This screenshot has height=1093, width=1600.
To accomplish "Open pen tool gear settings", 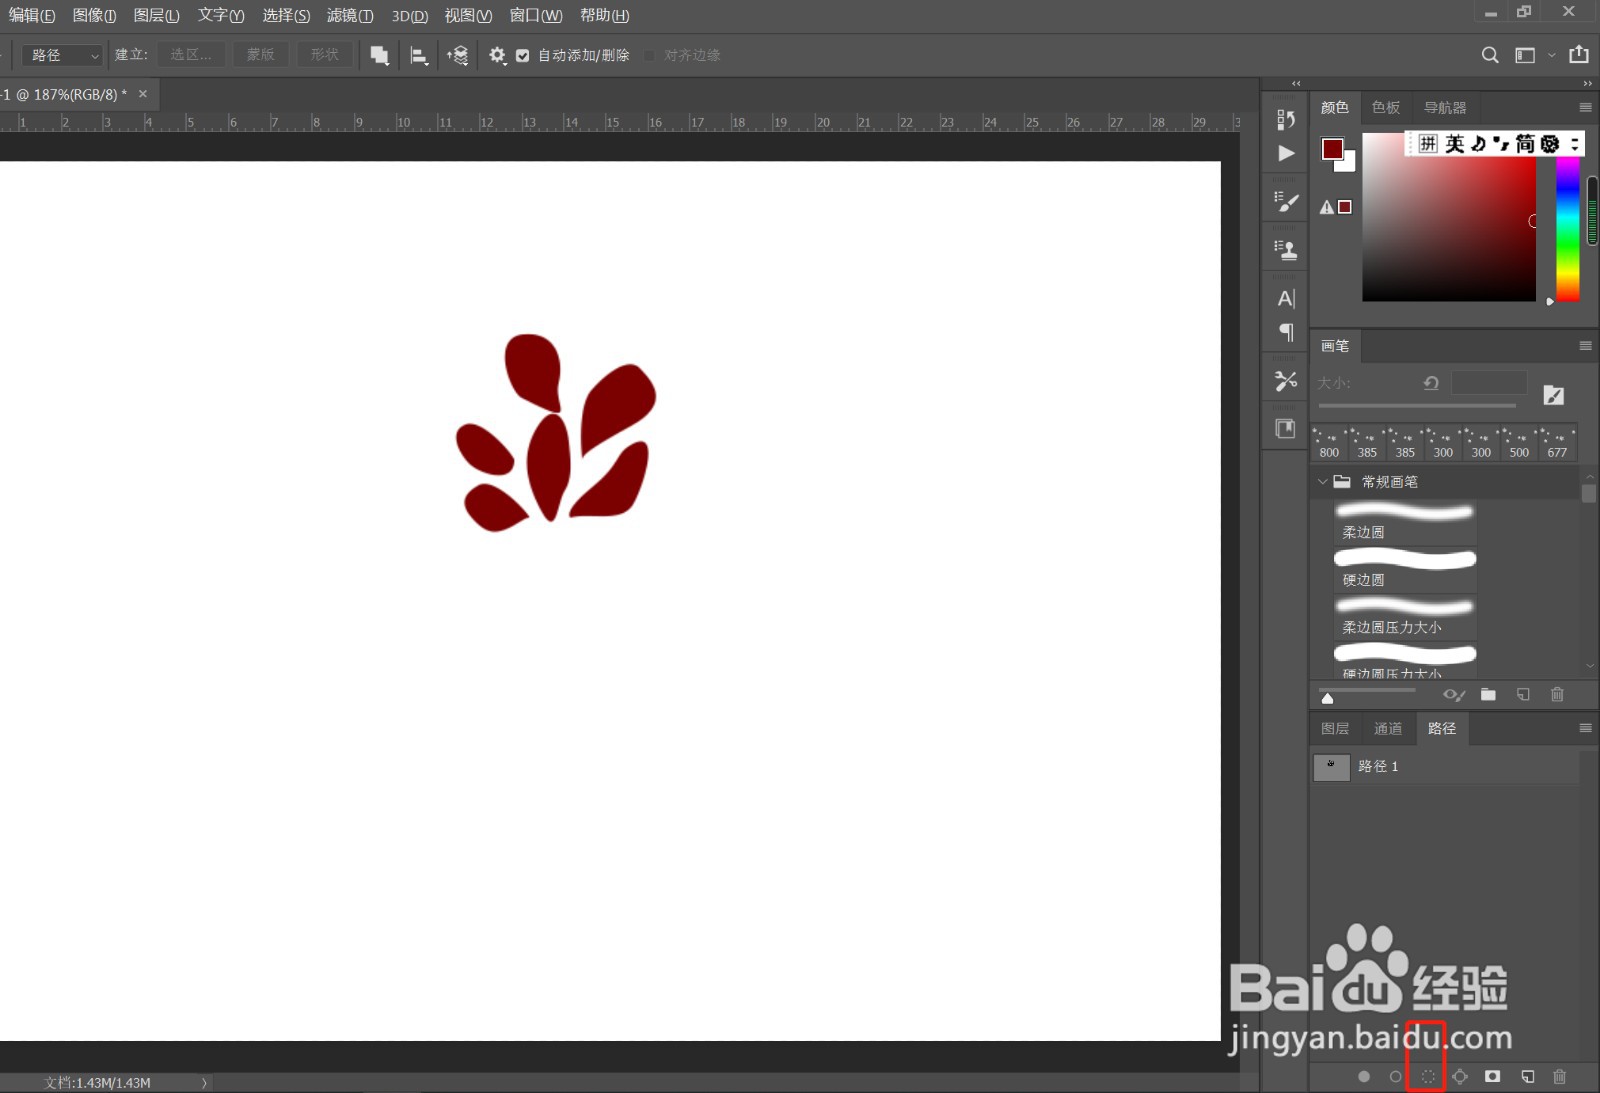I will click(x=497, y=55).
